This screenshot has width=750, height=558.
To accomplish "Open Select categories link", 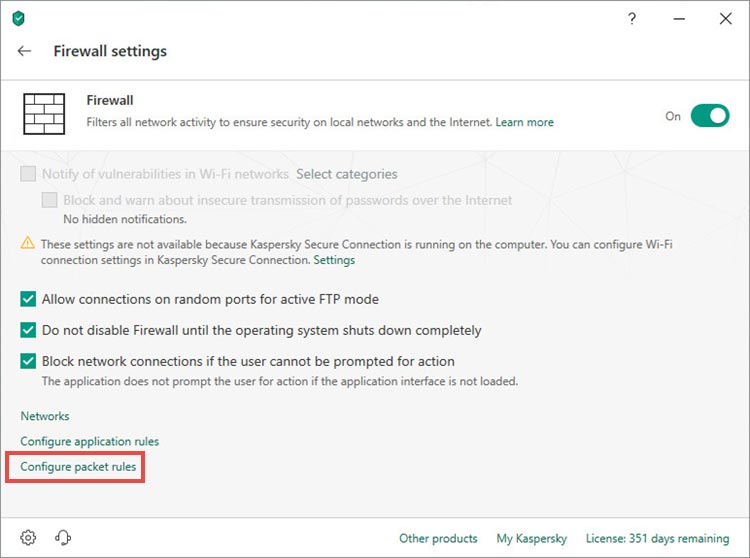I will pos(347,174).
